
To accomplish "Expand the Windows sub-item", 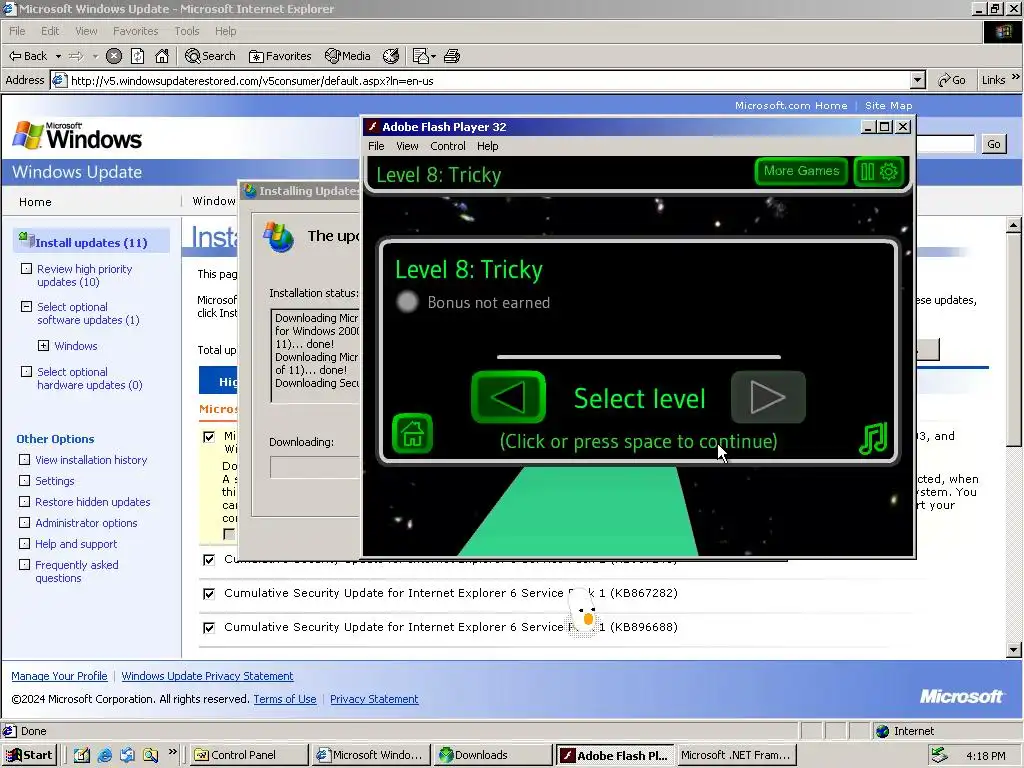I will coord(43,345).
